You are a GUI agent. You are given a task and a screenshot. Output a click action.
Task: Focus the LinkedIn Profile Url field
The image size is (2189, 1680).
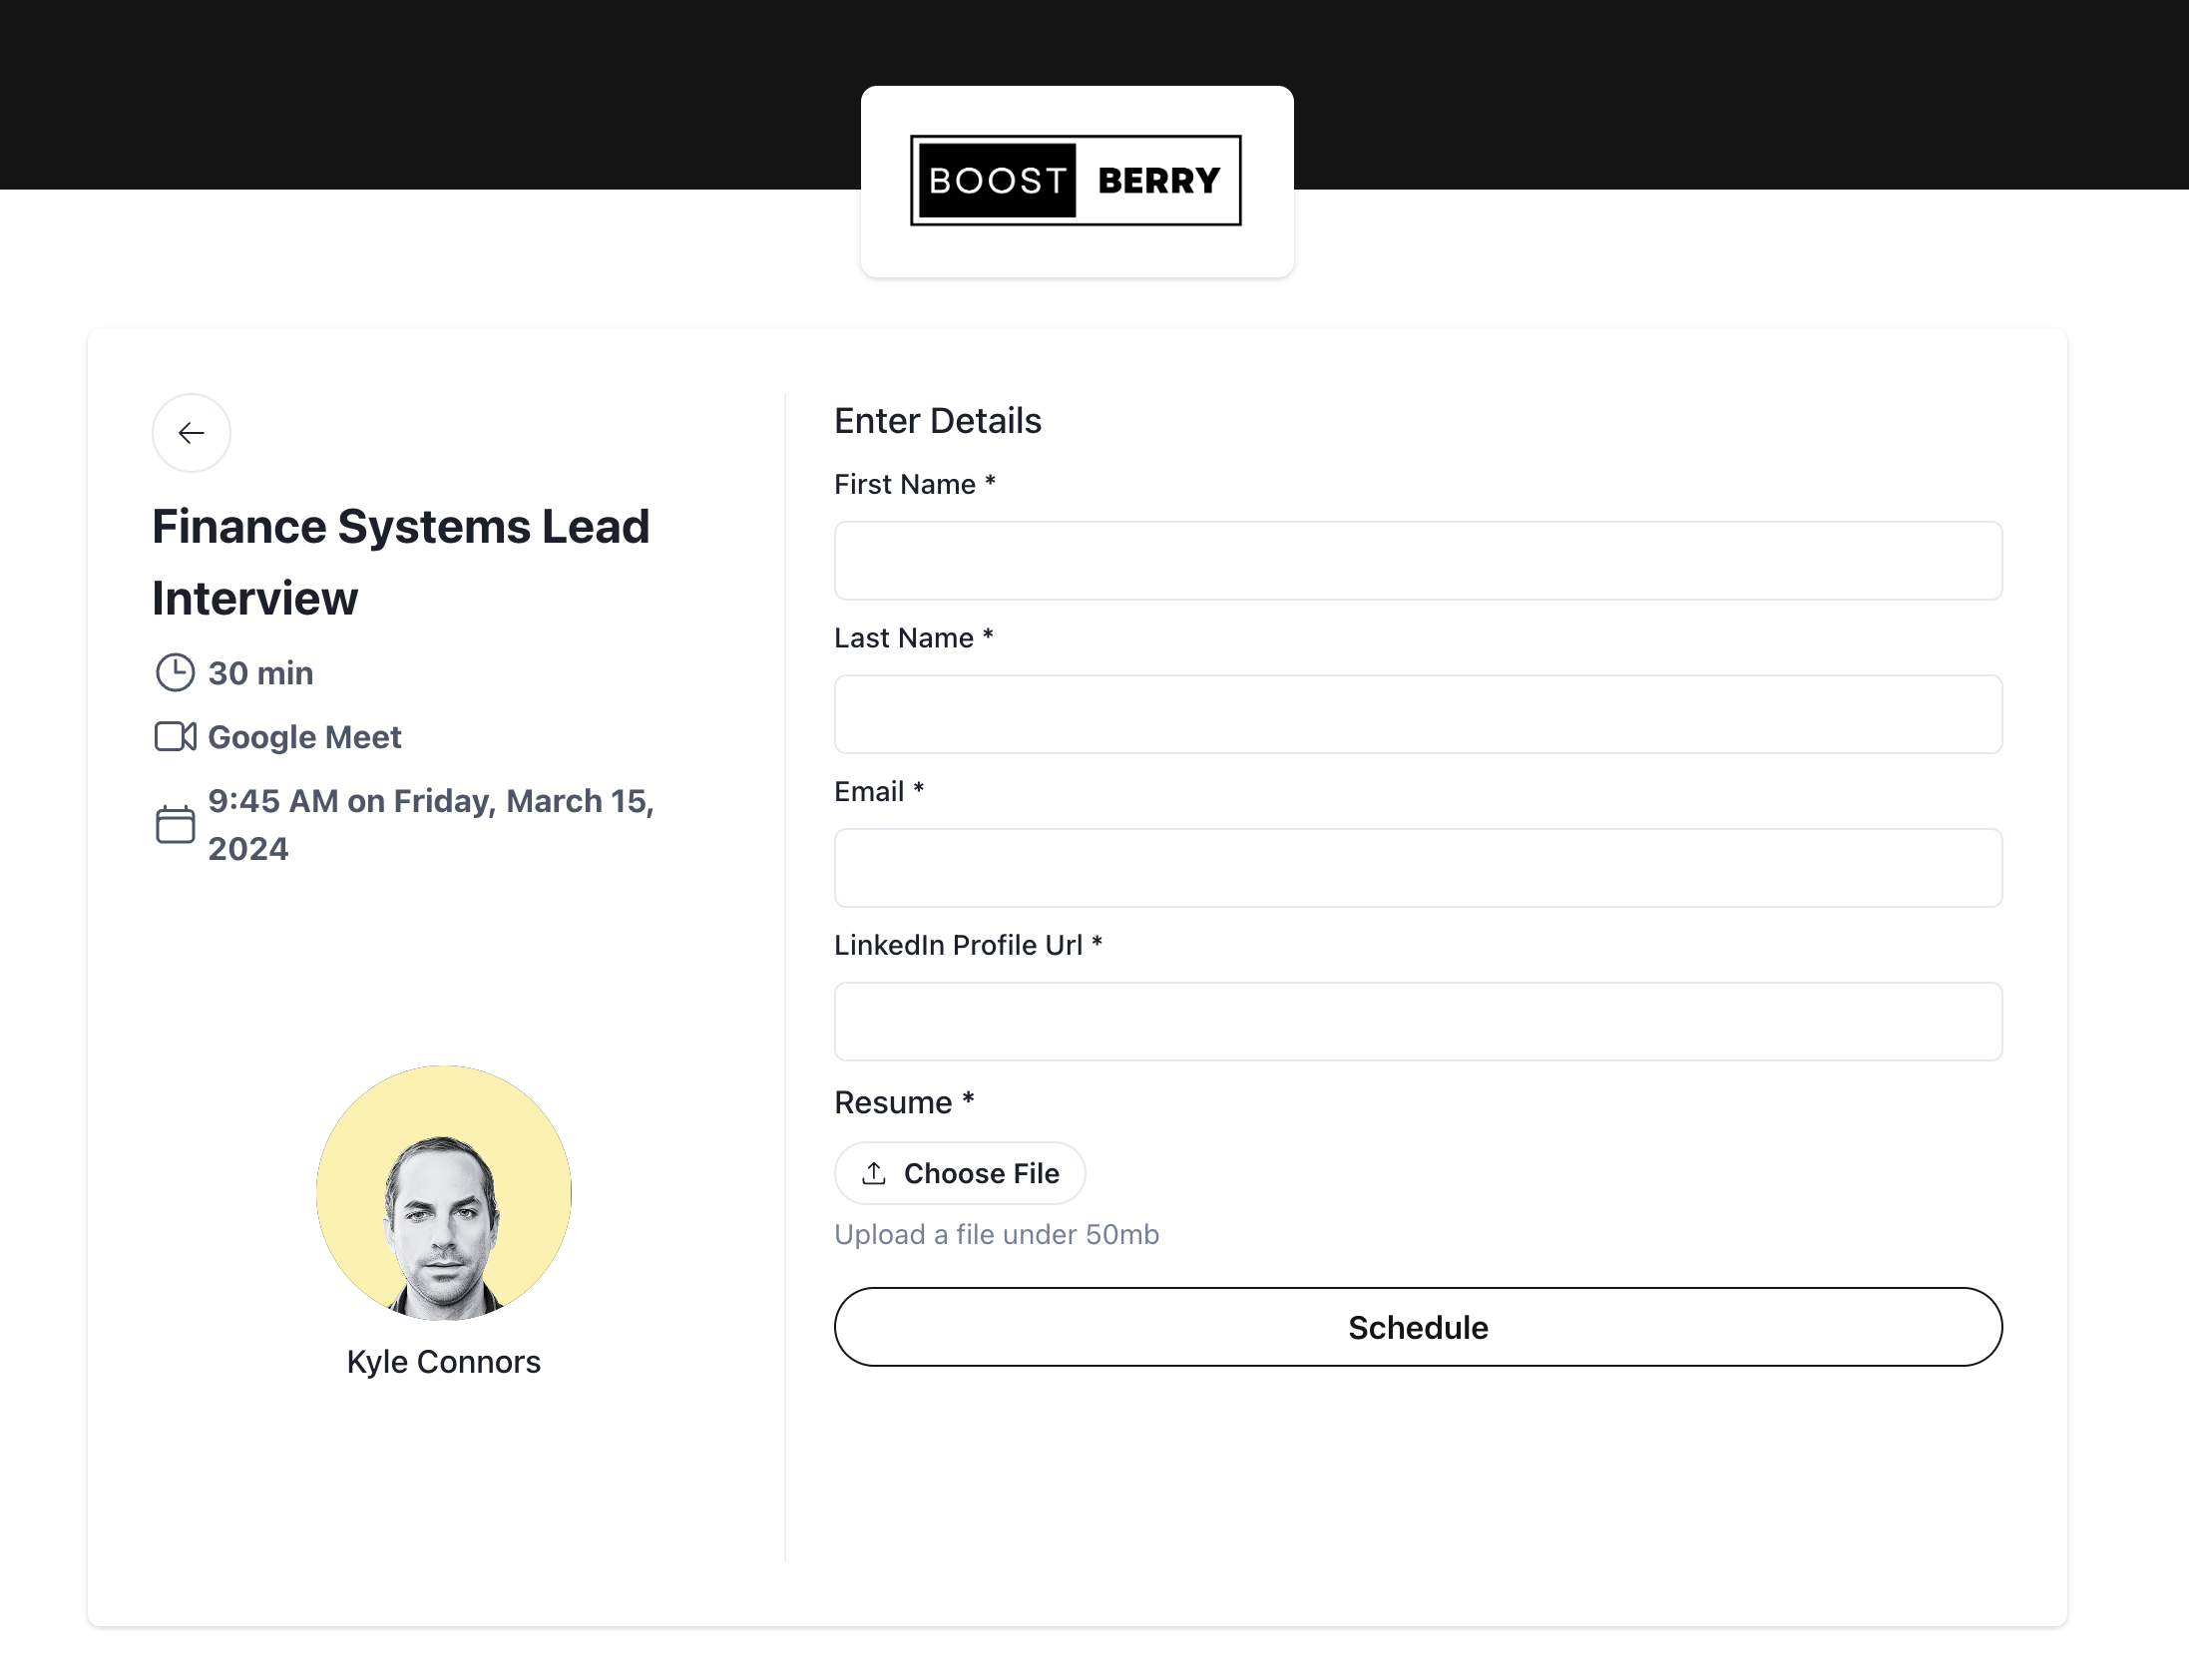coord(1418,1022)
